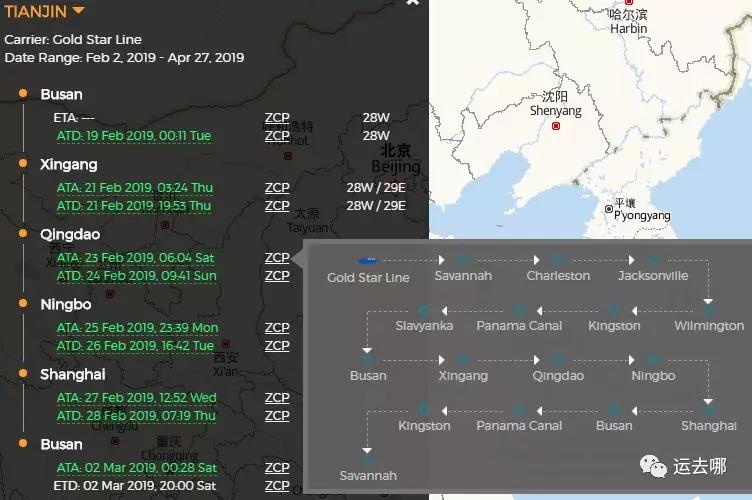The width and height of the screenshot is (752, 500).
Task: Click orange marker beside Xingang
Action: coord(23,163)
